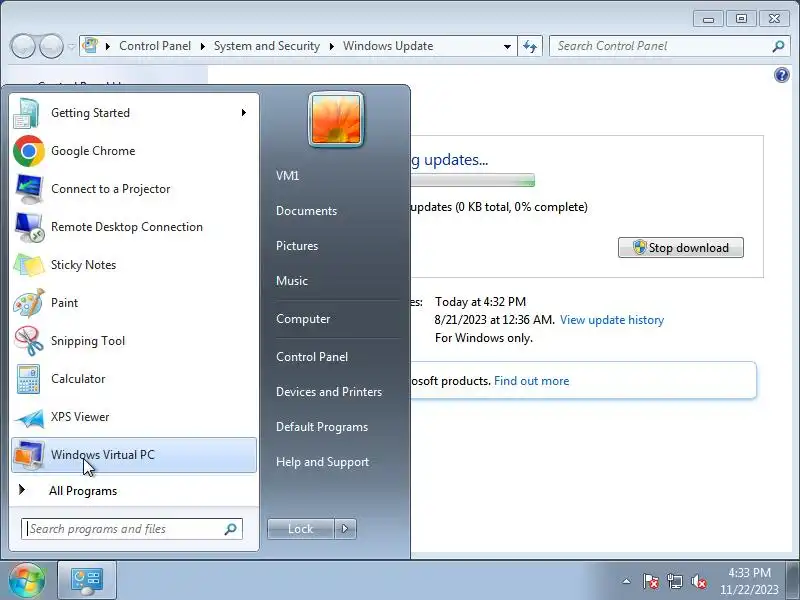
Task: Open Devices and Printers
Action: [x=329, y=392]
